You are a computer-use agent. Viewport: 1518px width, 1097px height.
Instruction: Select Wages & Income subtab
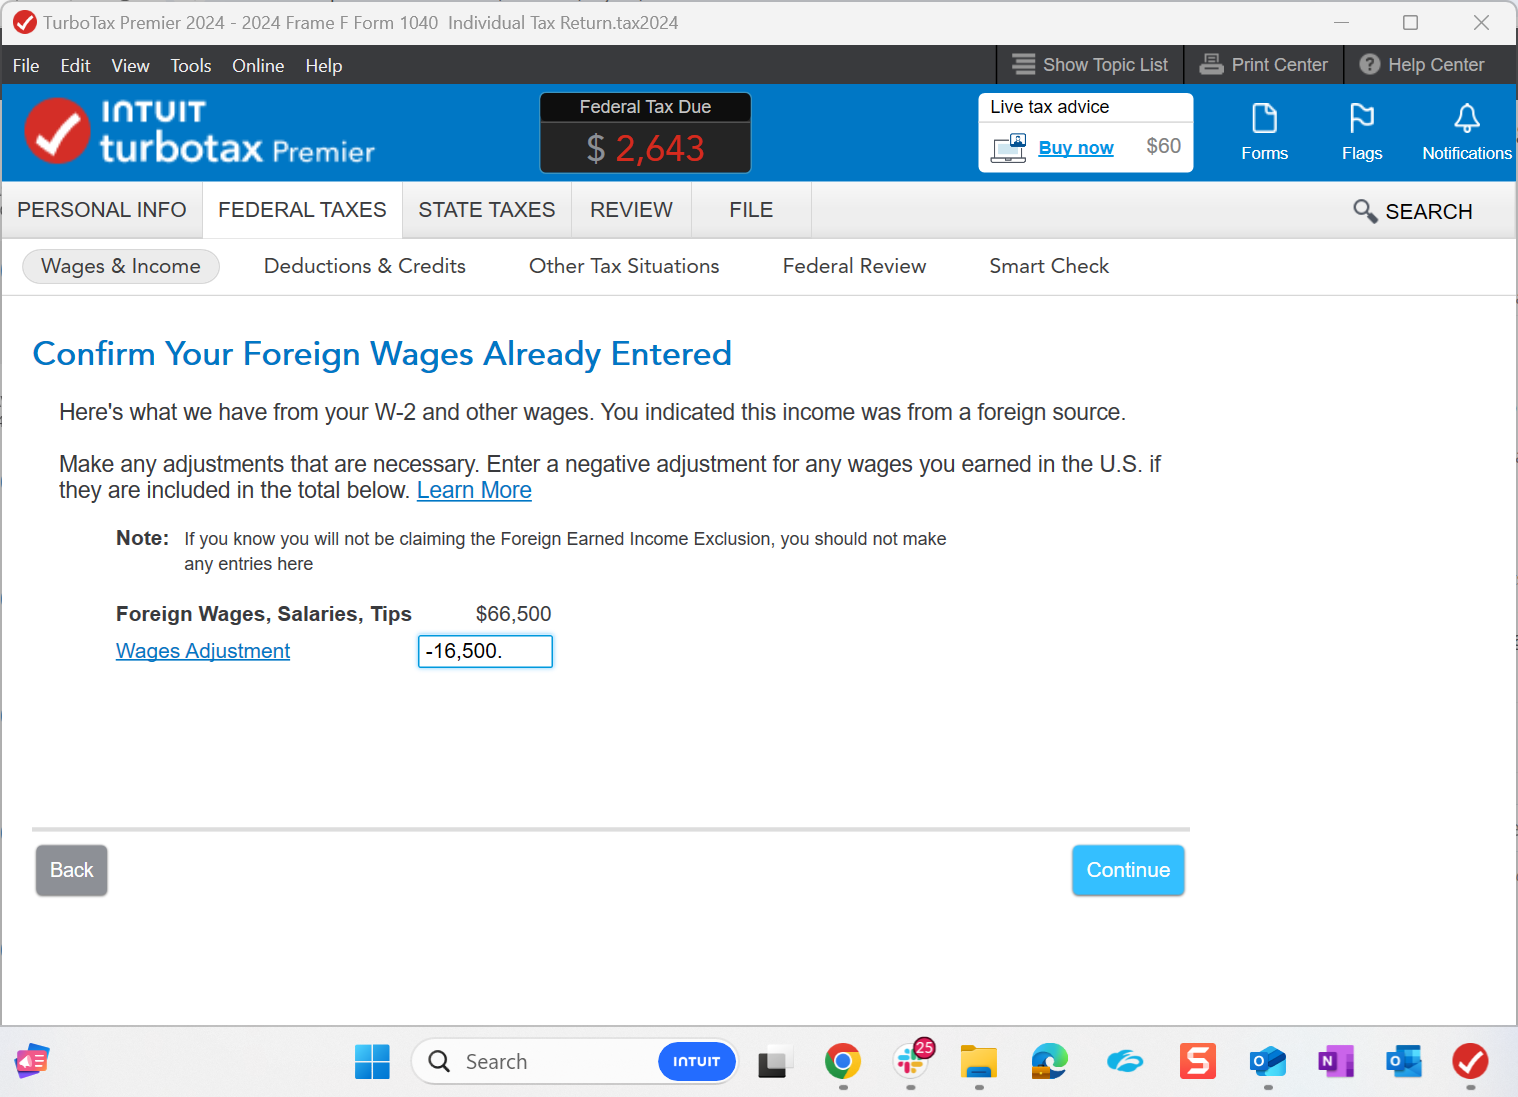coord(121,266)
